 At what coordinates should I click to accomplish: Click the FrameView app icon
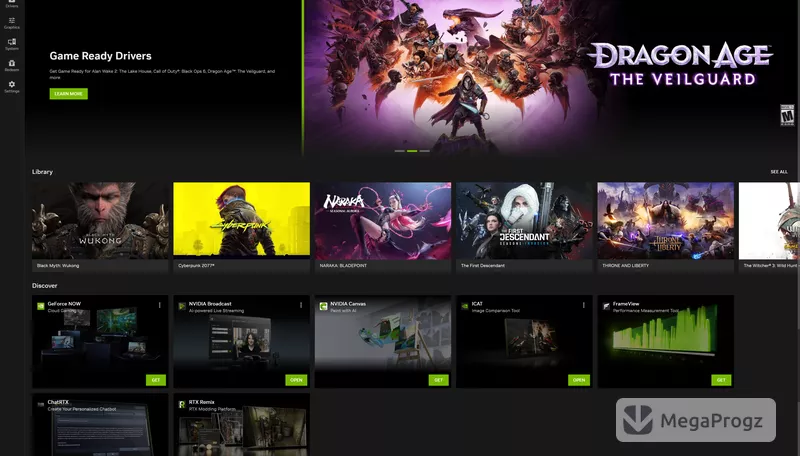coord(606,306)
